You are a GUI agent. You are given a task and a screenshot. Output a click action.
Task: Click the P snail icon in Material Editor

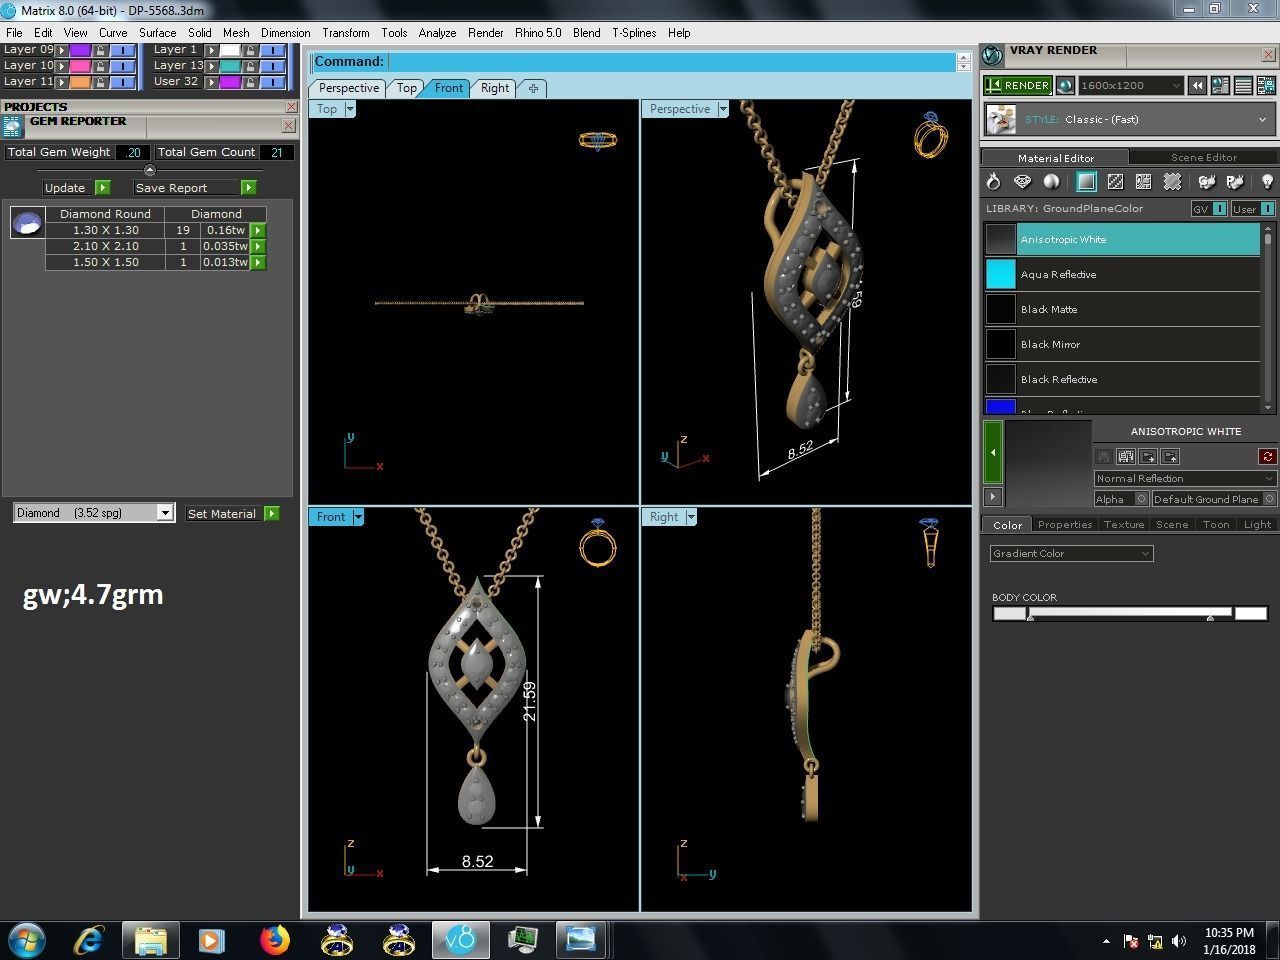click(1235, 182)
